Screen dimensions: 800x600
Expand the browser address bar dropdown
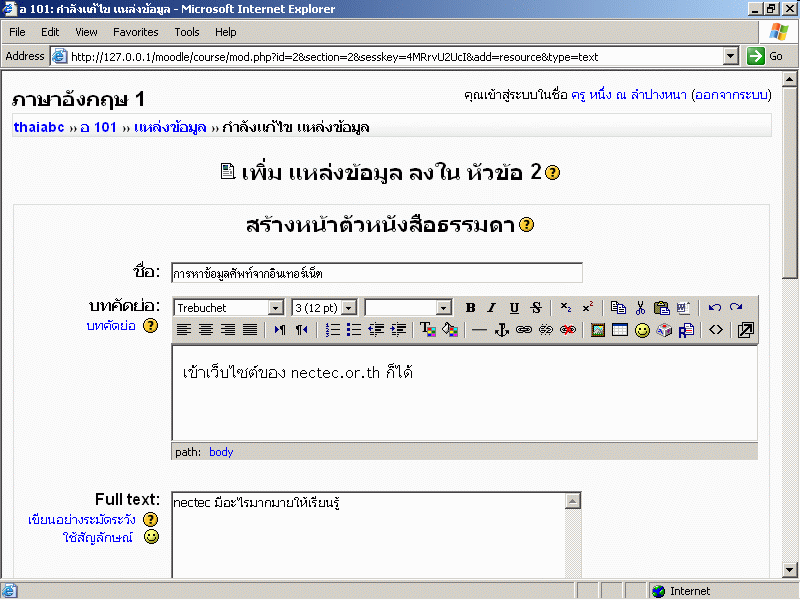click(730, 57)
